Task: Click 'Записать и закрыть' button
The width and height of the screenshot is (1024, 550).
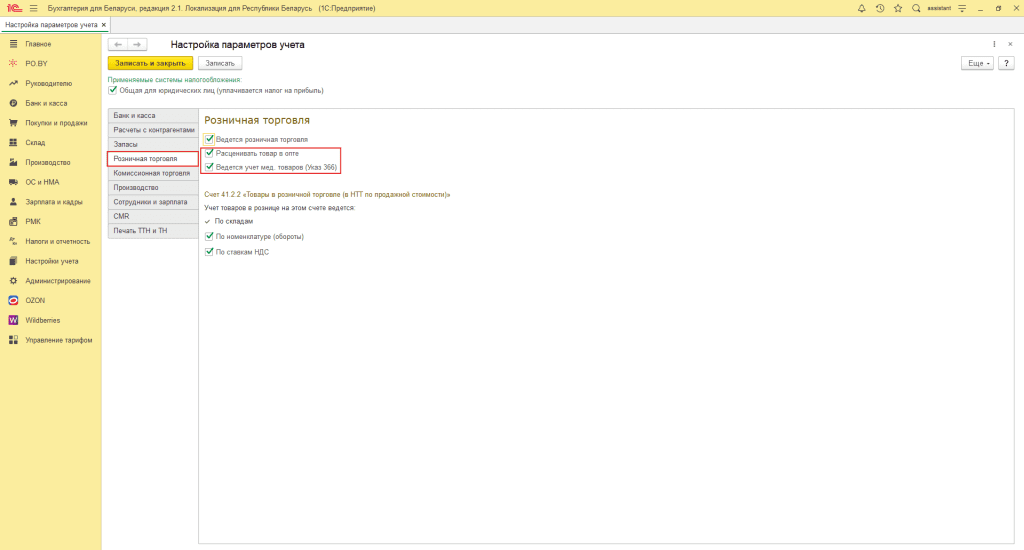Action: click(149, 63)
